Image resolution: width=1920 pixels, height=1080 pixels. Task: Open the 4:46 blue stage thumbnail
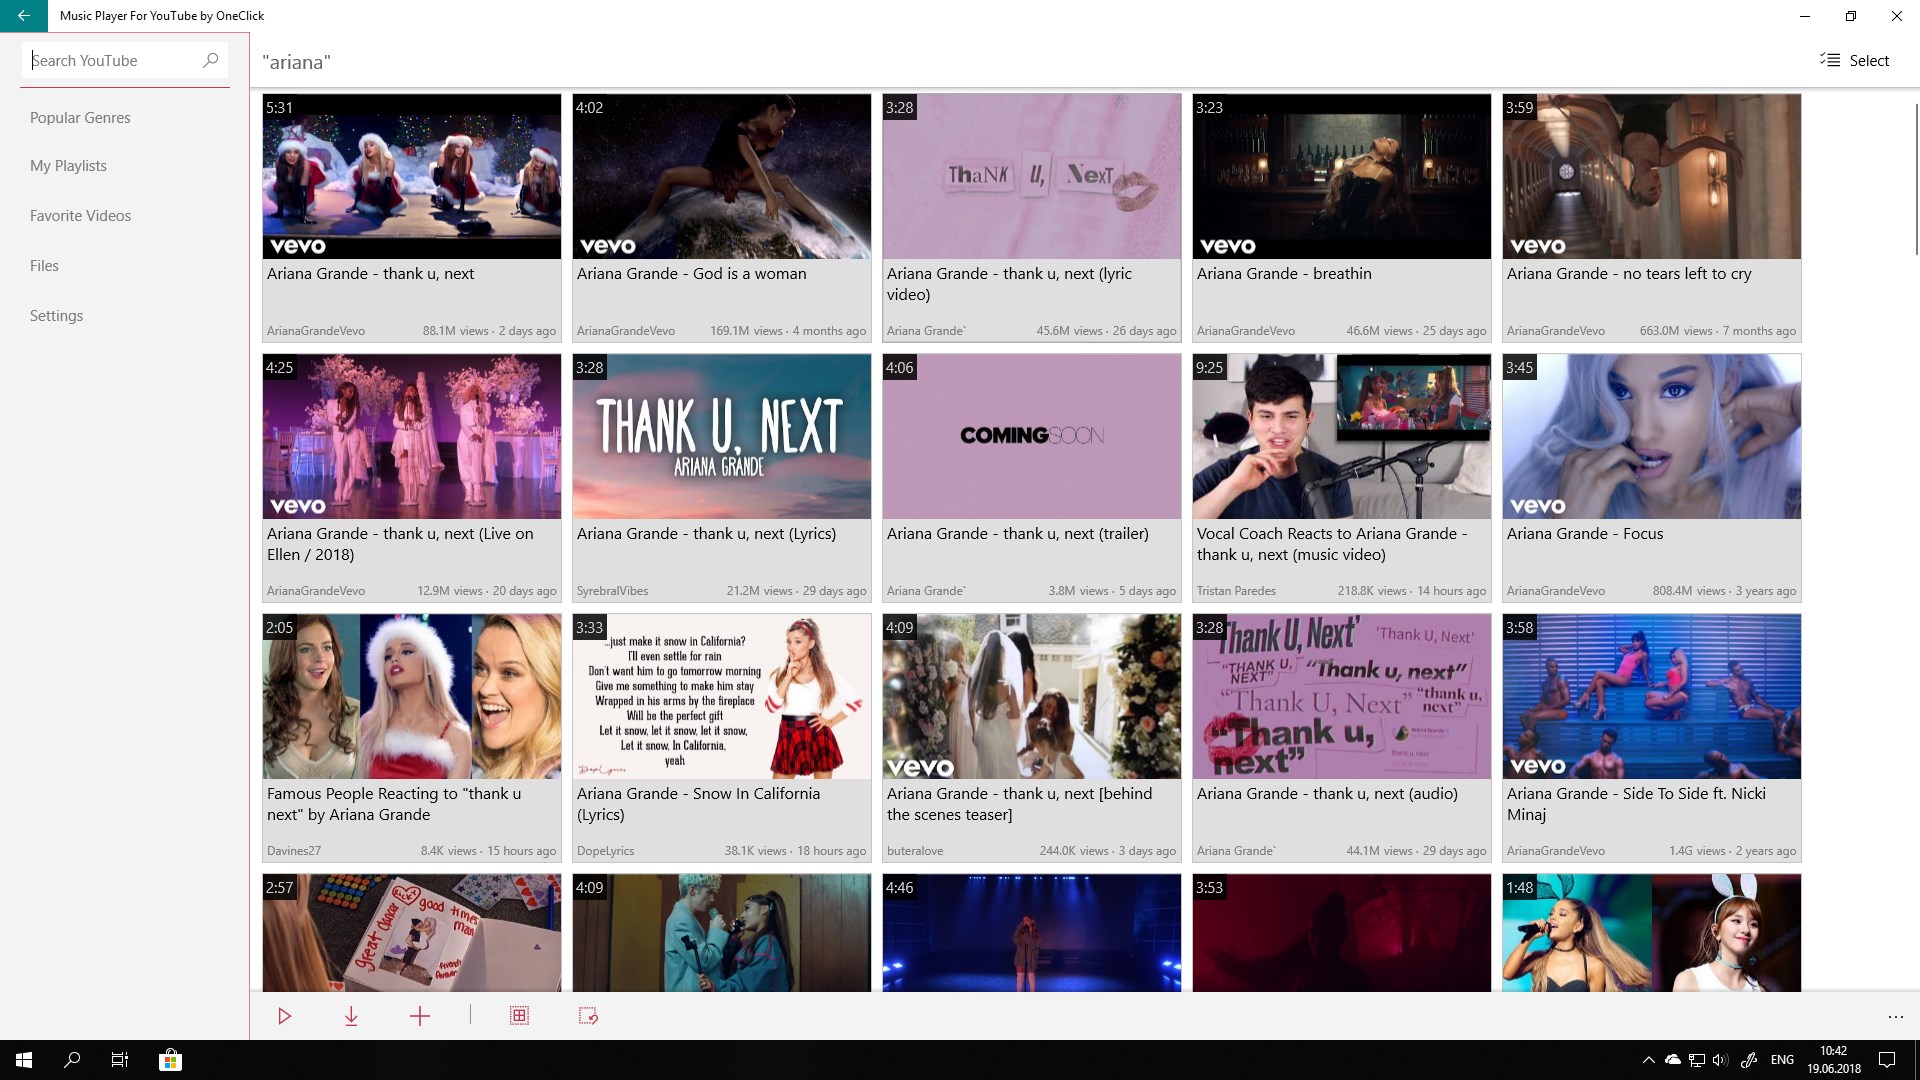click(1032, 933)
